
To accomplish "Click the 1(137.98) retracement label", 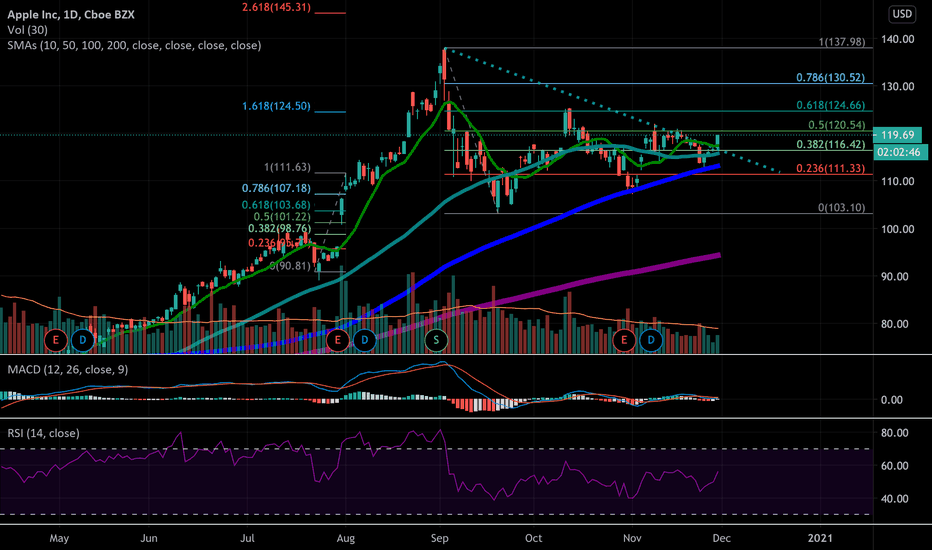I will pyautogui.click(x=842, y=42).
